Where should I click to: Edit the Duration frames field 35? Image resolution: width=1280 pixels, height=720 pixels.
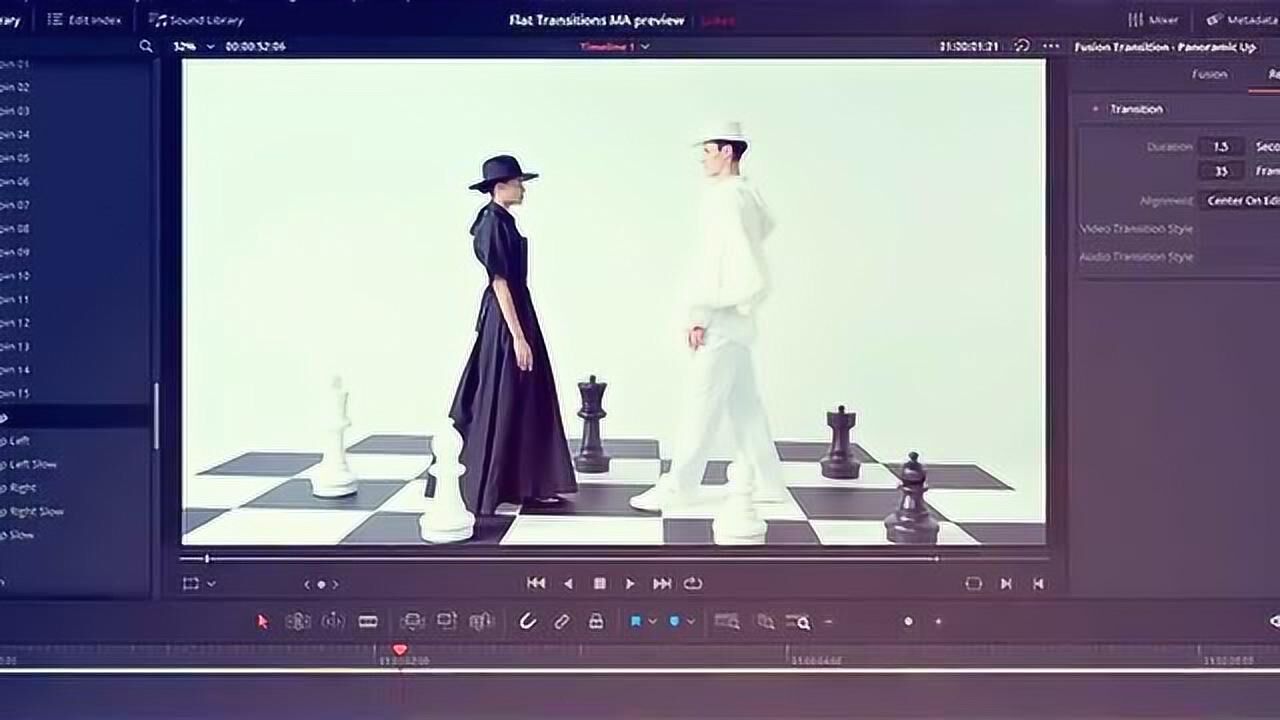pyautogui.click(x=1221, y=171)
